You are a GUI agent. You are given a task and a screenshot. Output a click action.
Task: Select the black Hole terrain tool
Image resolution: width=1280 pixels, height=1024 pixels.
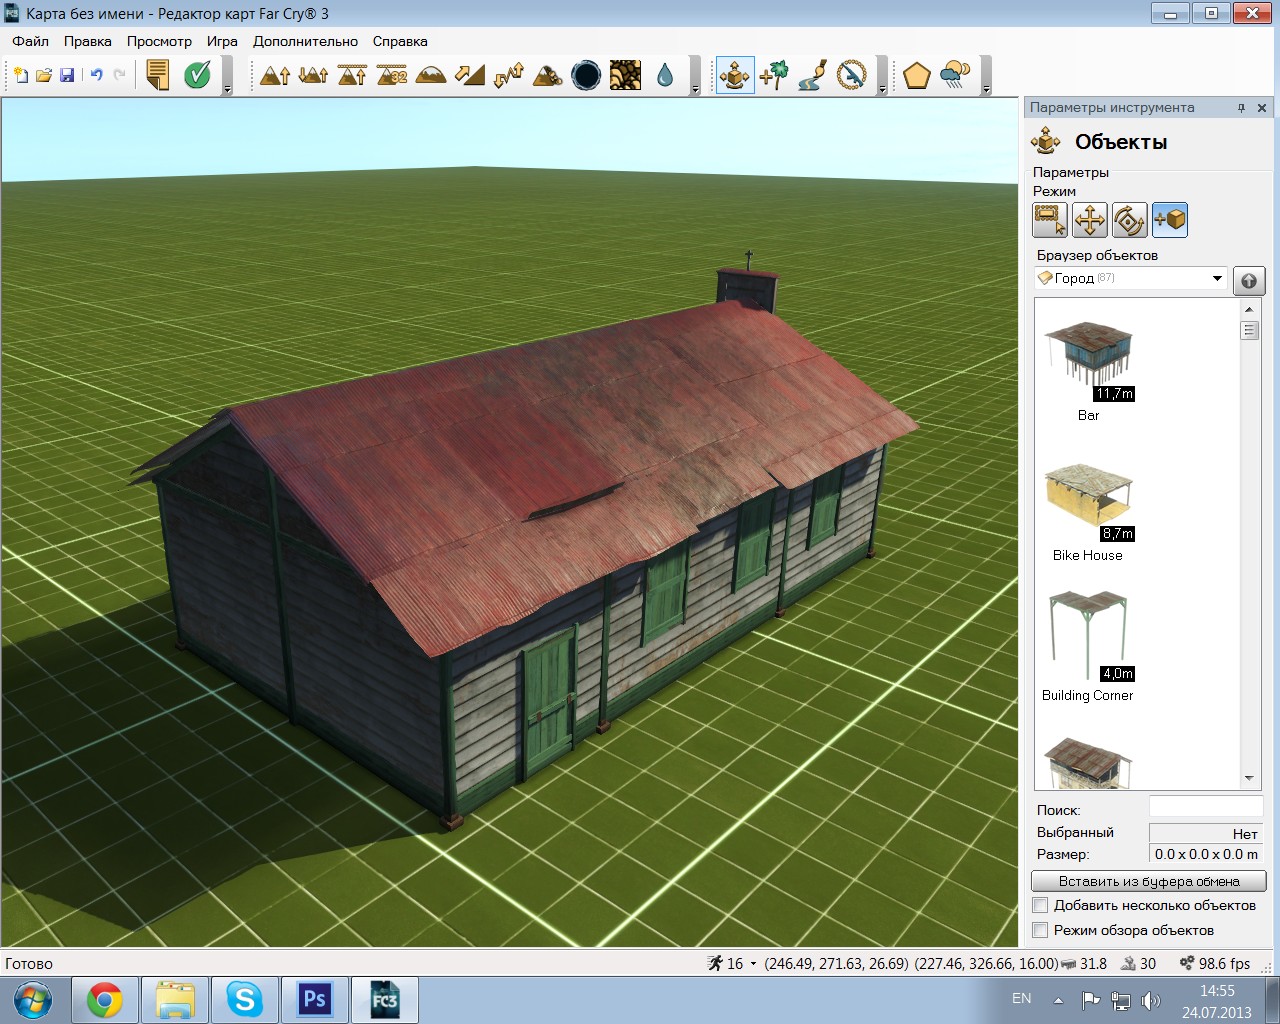587,75
